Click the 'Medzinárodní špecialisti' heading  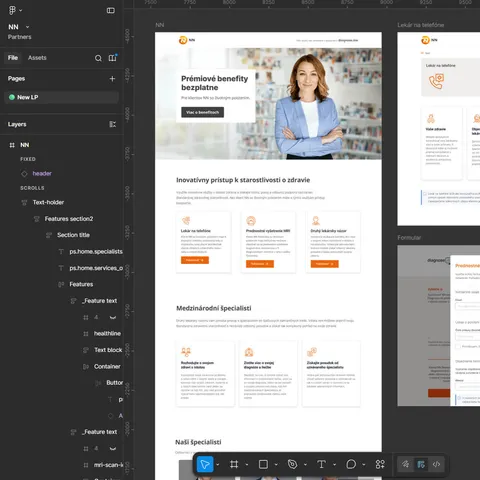click(x=214, y=308)
